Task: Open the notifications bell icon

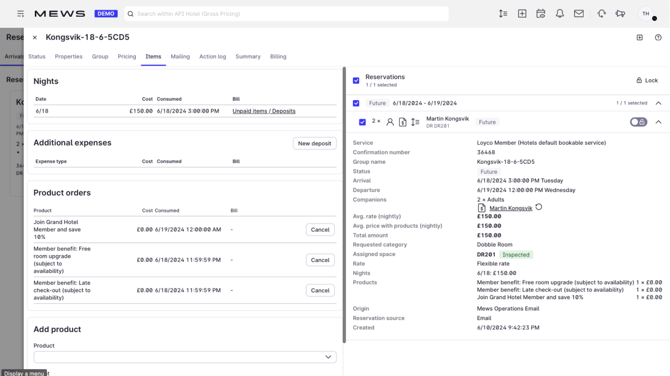Action: click(560, 14)
